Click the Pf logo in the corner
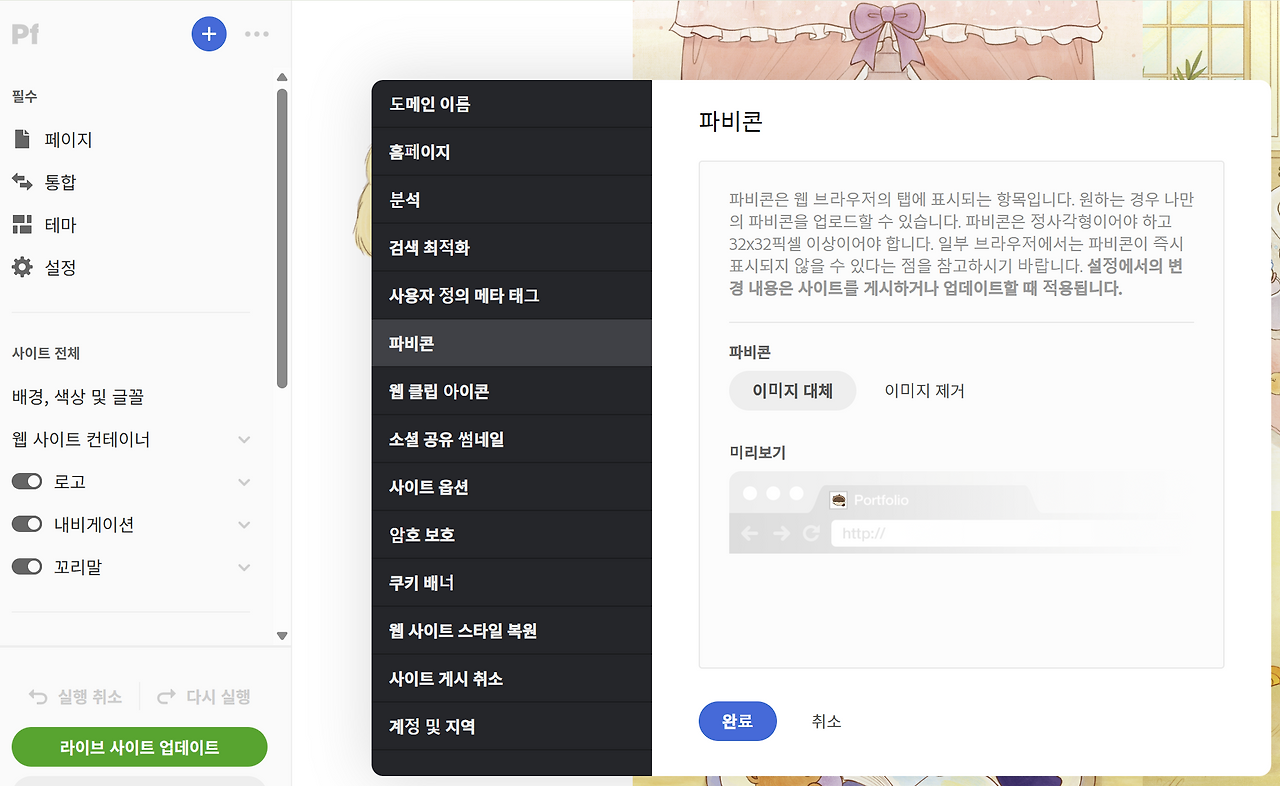Viewport: 1280px width, 786px height. tap(24, 33)
